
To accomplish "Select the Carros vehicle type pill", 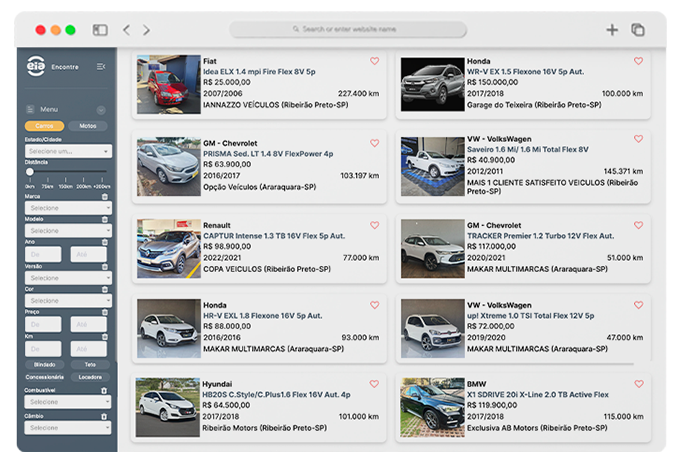I will [44, 126].
